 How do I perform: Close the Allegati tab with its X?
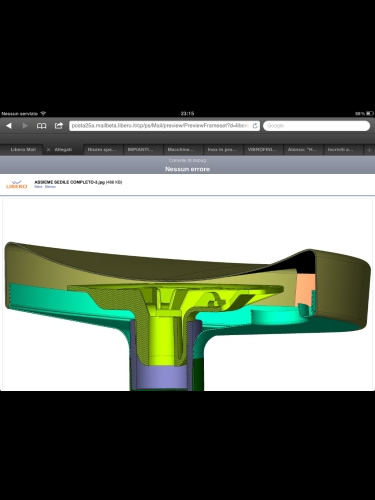[48, 150]
